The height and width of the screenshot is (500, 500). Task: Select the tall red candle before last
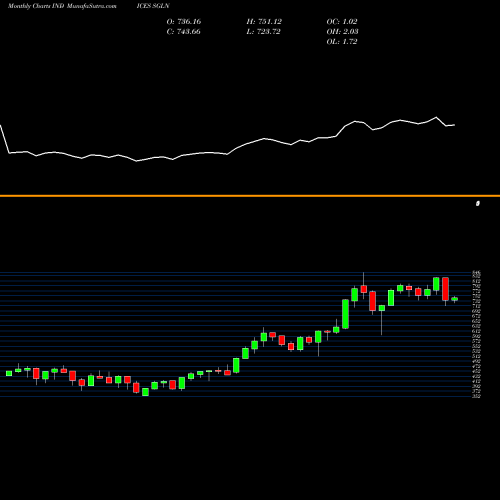tap(445, 289)
